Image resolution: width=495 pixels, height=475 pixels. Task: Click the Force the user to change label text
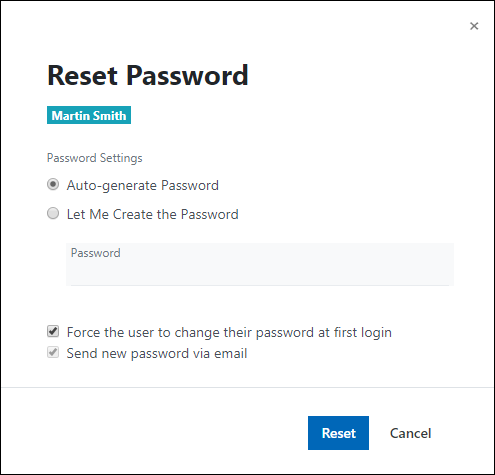pos(229,333)
